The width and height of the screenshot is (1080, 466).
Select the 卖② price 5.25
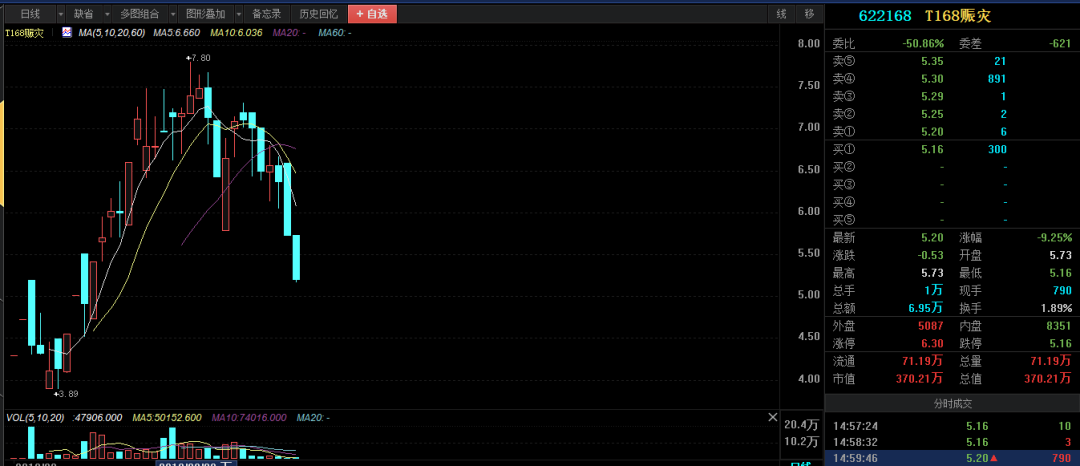(932, 114)
